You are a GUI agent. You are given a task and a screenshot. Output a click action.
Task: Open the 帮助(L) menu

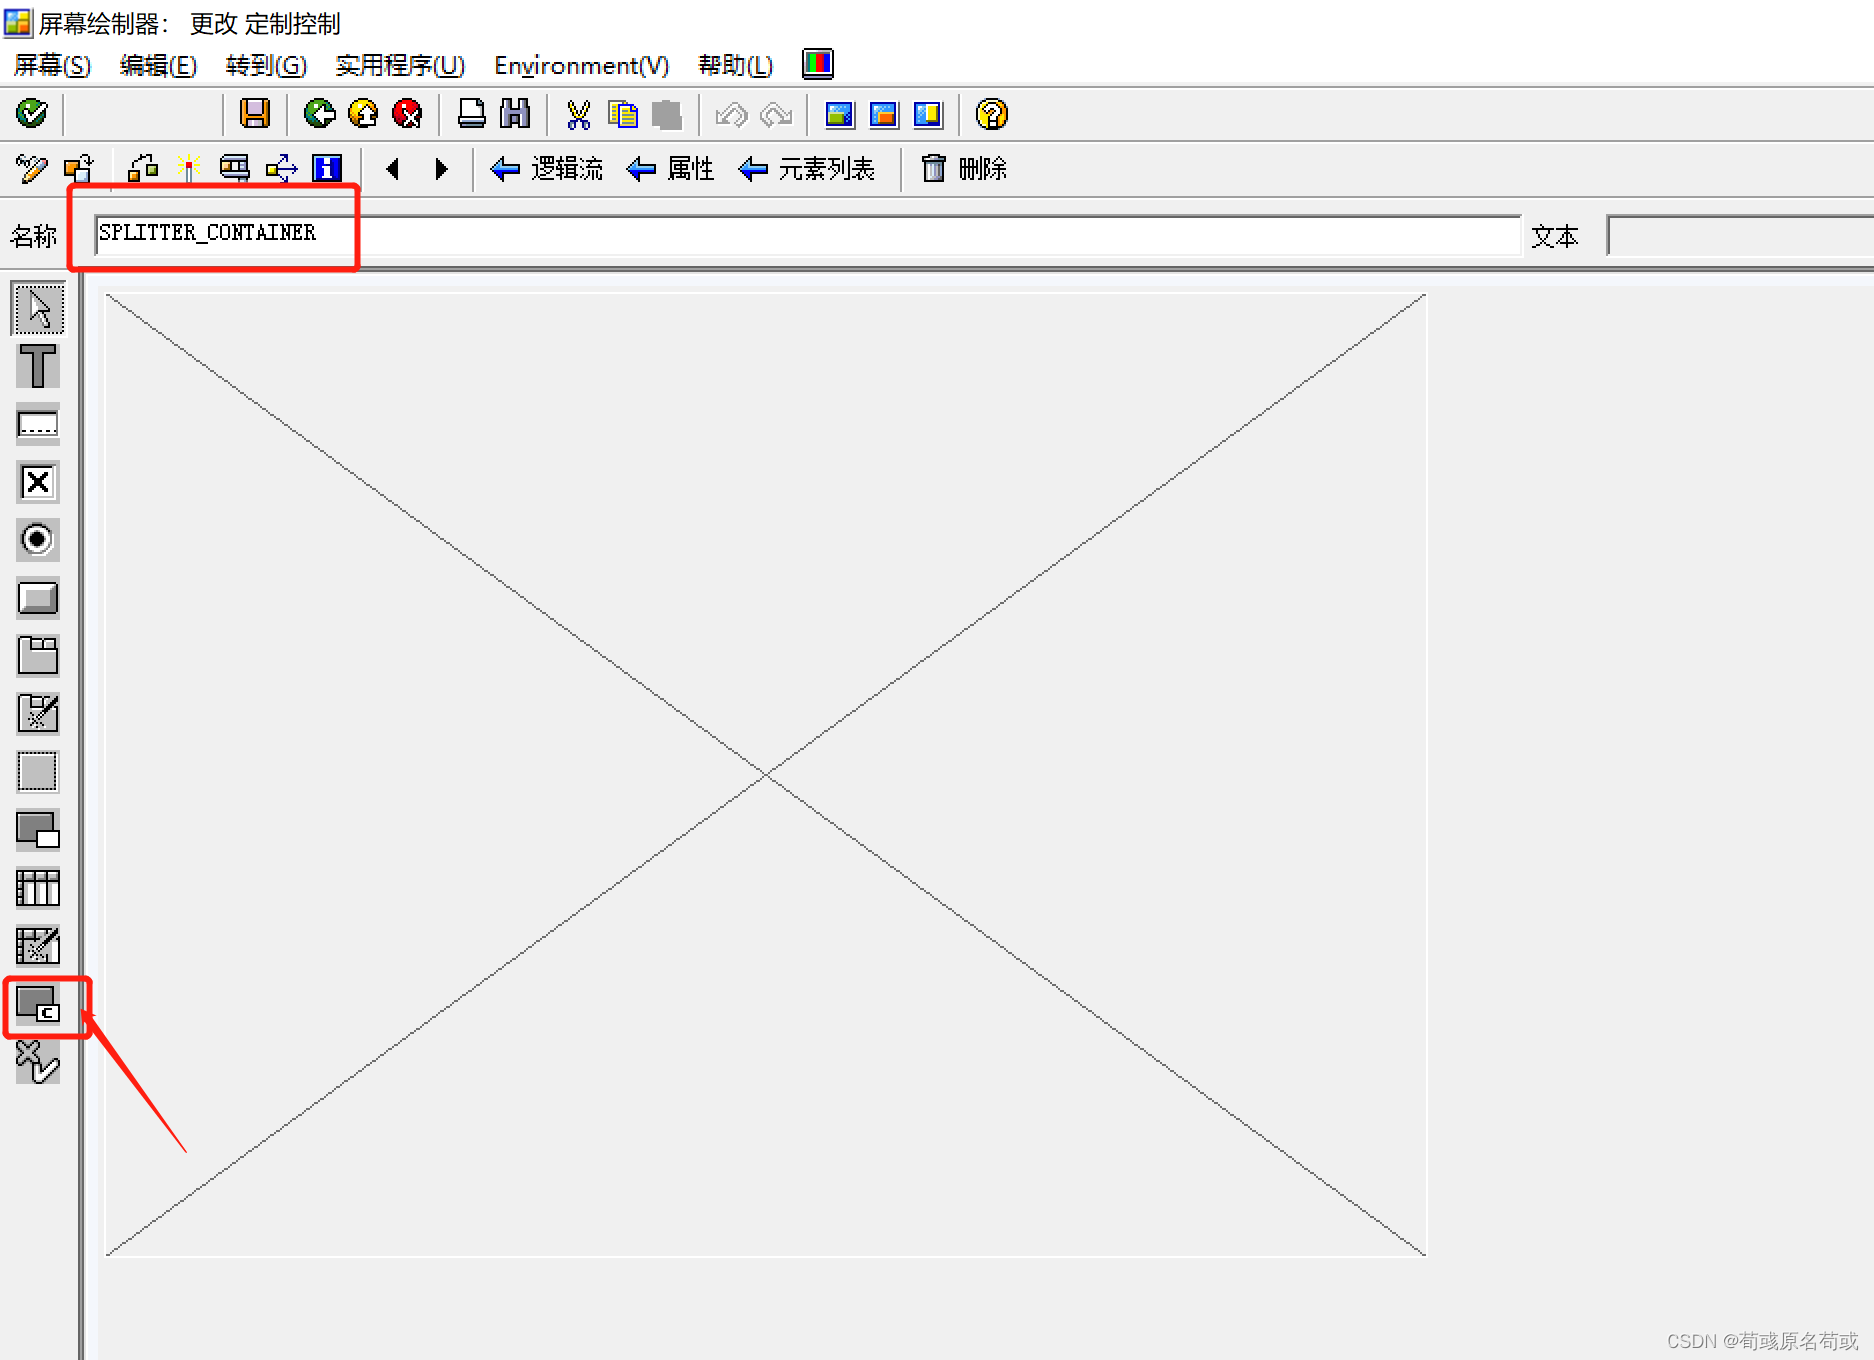(x=735, y=66)
